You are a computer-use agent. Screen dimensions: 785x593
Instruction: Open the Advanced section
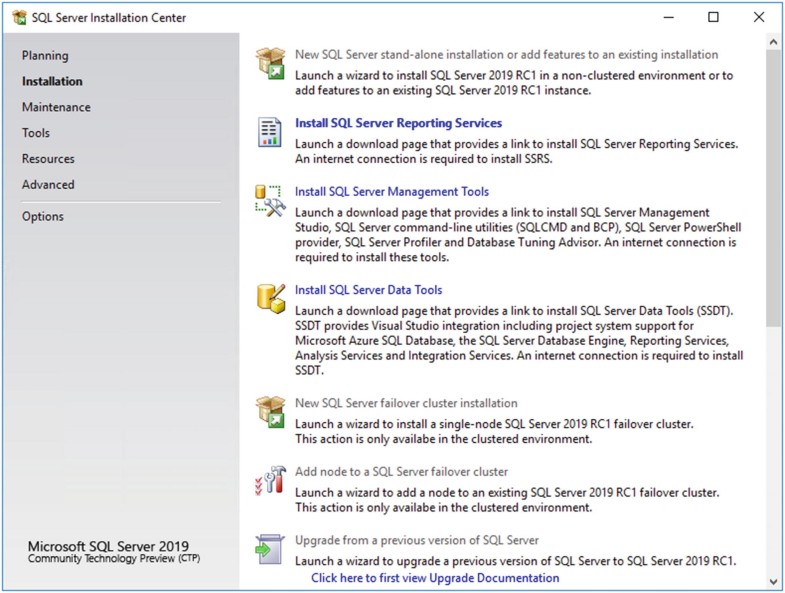click(x=48, y=185)
